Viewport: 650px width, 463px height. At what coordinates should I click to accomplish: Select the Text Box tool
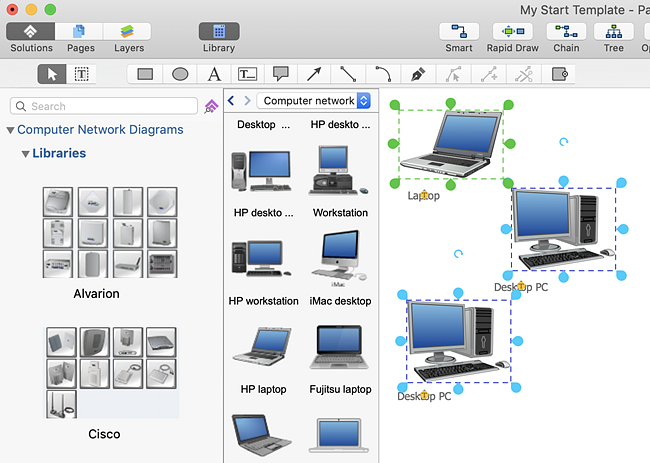pos(247,74)
